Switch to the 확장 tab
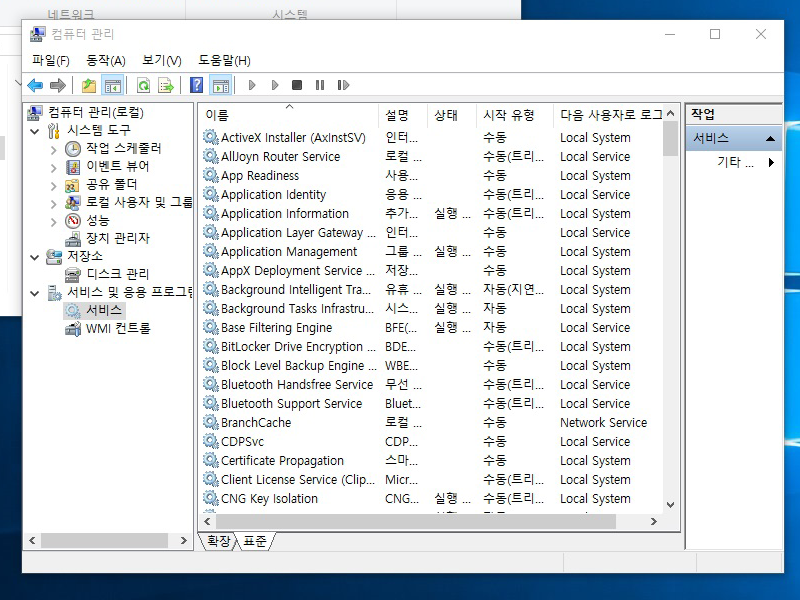This screenshot has height=600, width=800. coord(219,540)
